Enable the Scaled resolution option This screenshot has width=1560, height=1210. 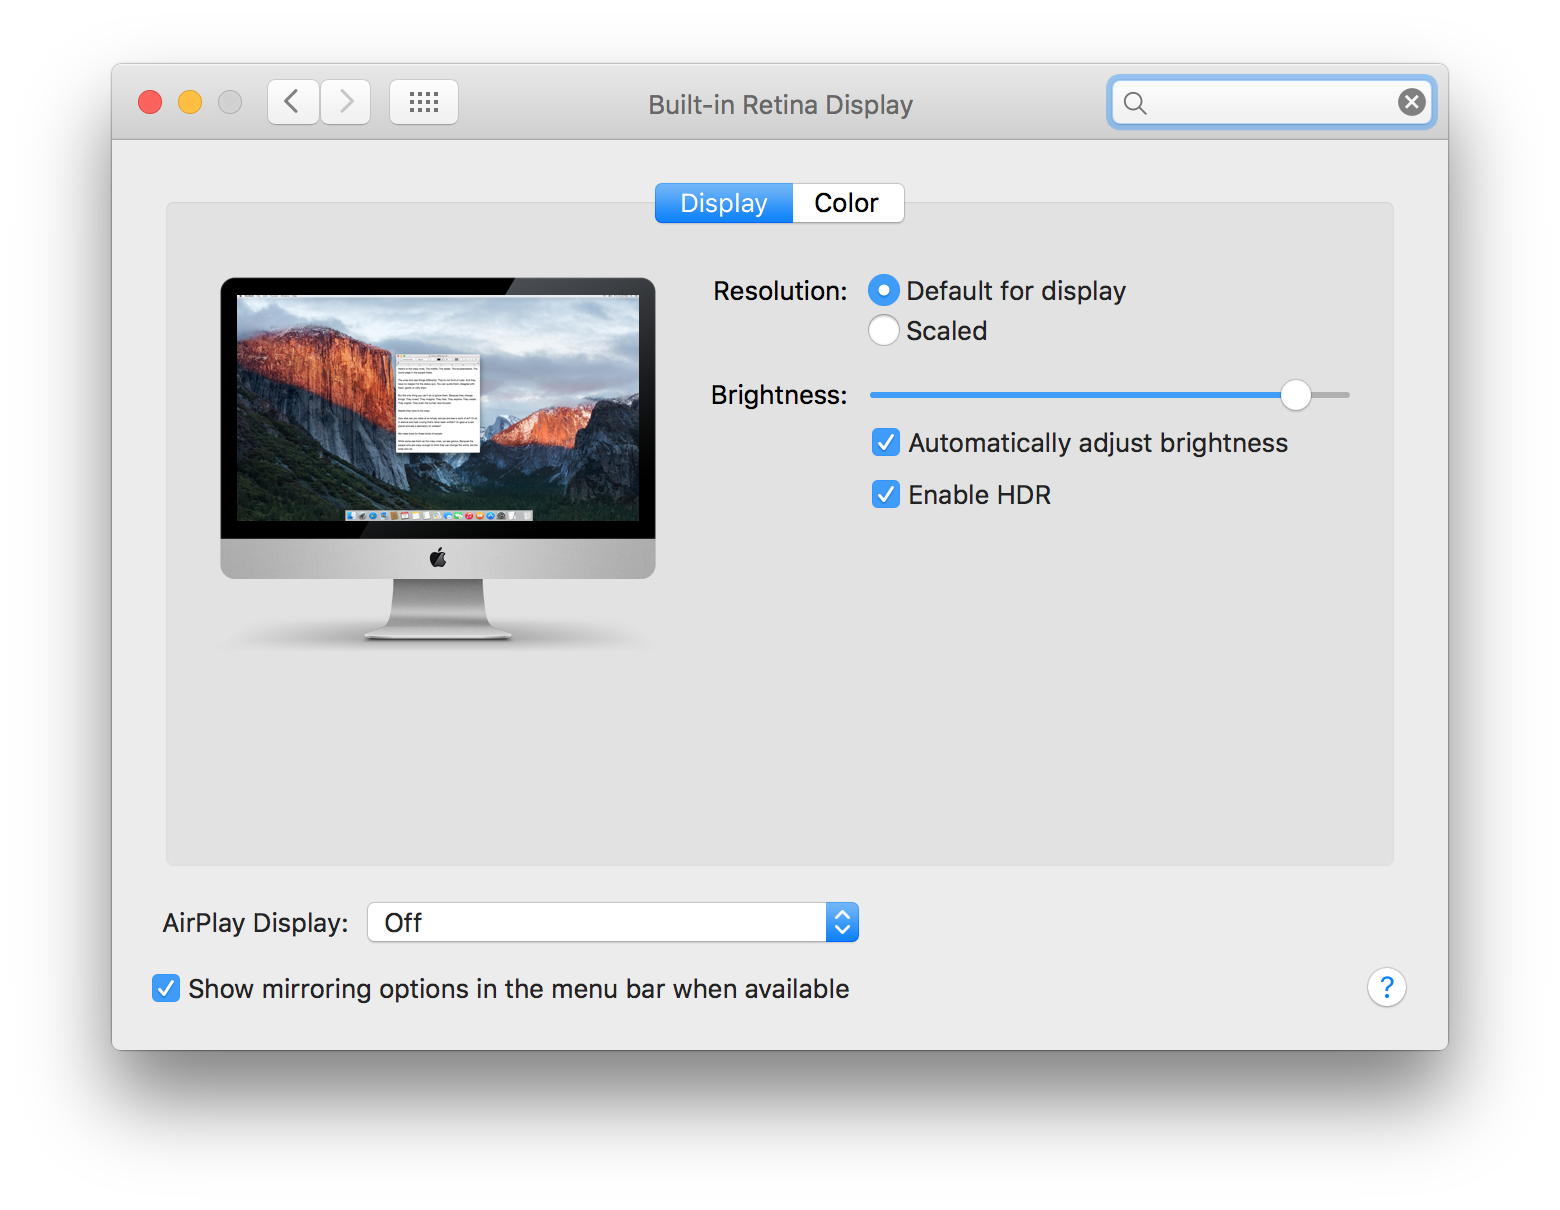tap(883, 330)
